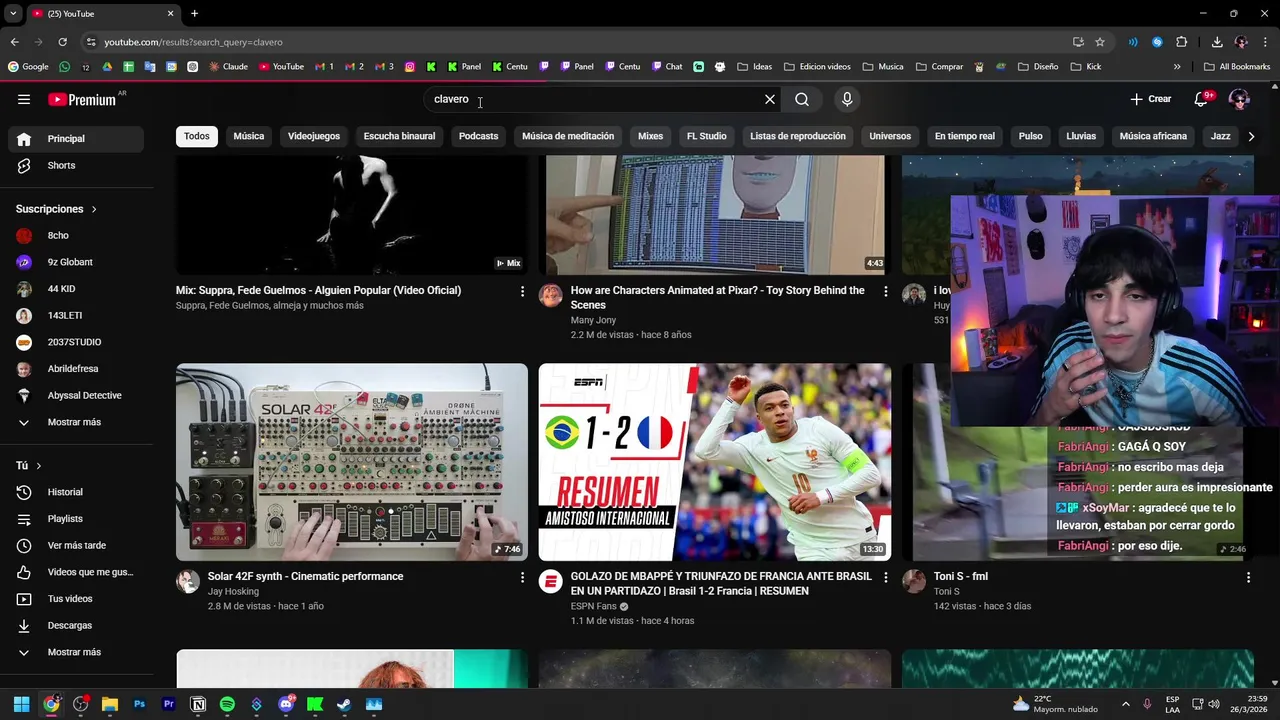Open Notion from the taskbar
This screenshot has height=720, width=1280.
pos(198,704)
